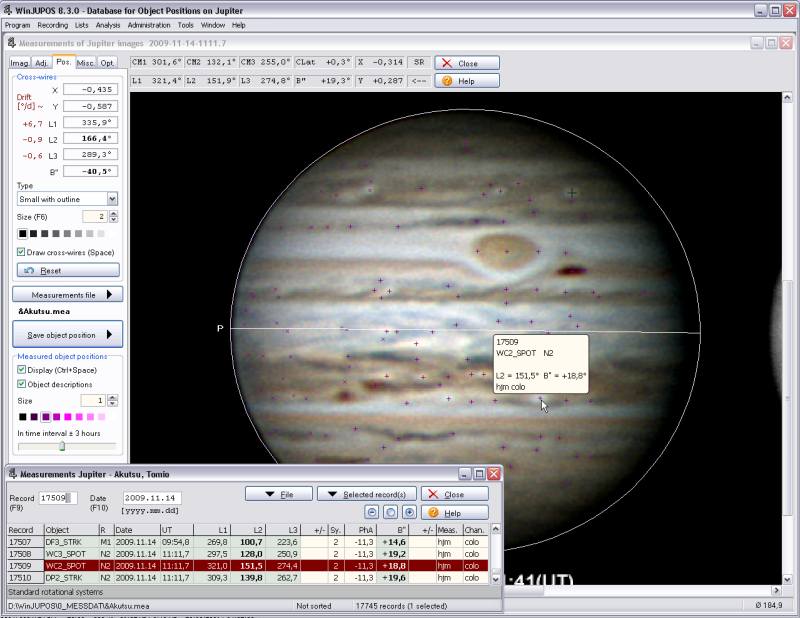The image size is (800, 618).
Task: Click the Measurements of Jupiter images window icon
Action: (12, 43)
